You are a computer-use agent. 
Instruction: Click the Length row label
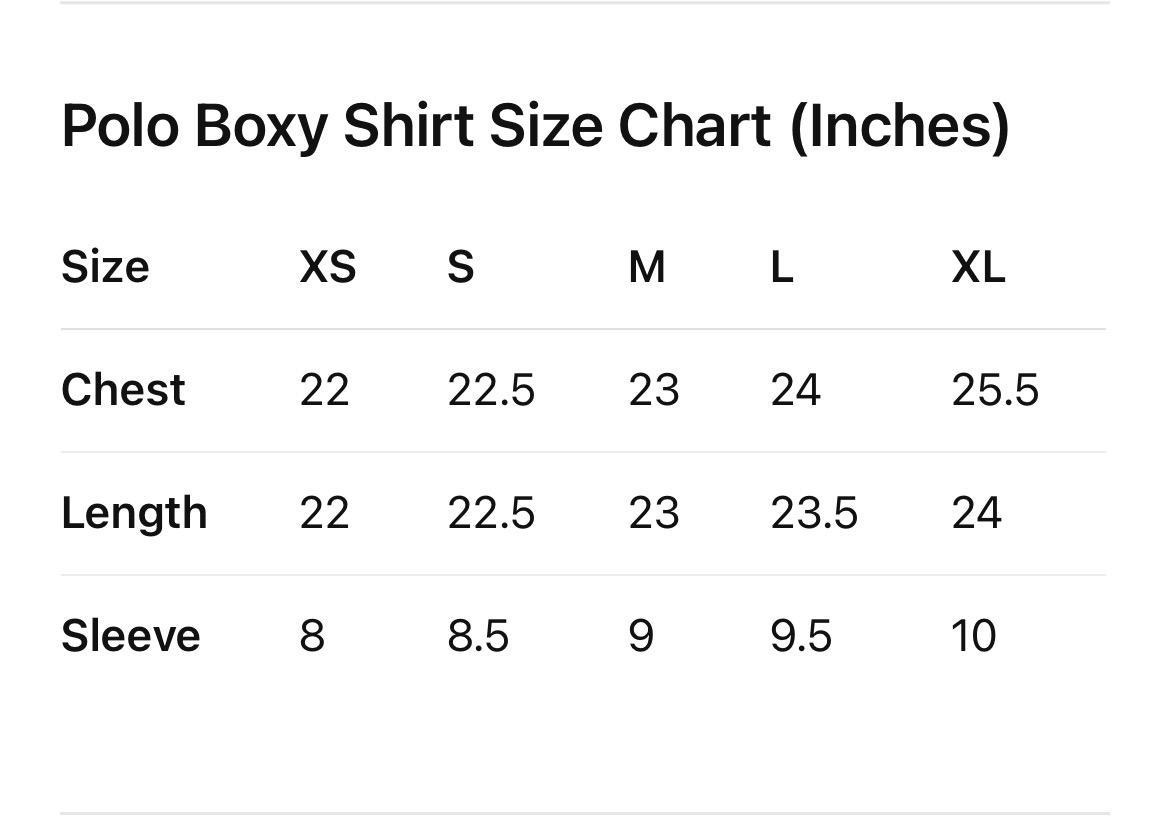coord(134,514)
